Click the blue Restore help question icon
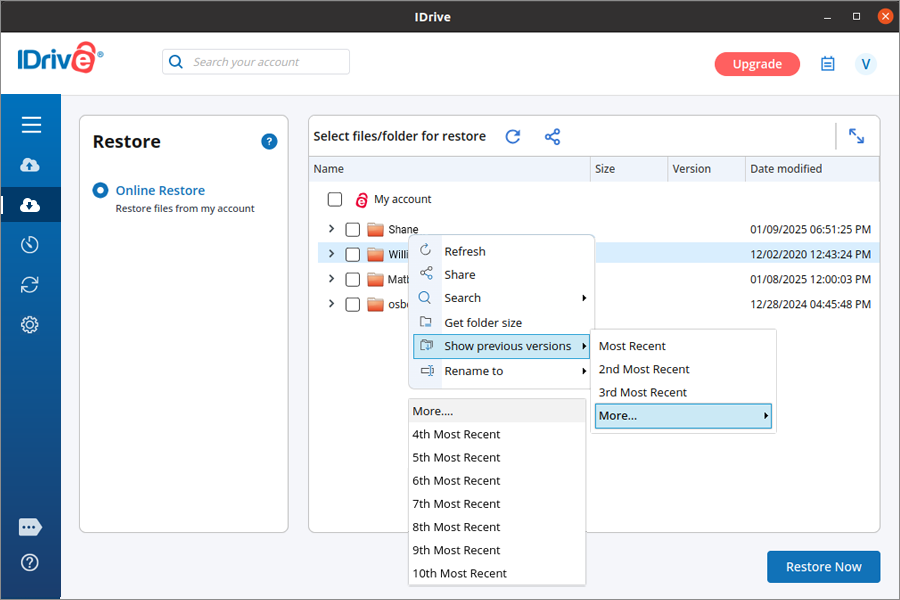Viewport: 900px width, 600px height. [x=269, y=142]
